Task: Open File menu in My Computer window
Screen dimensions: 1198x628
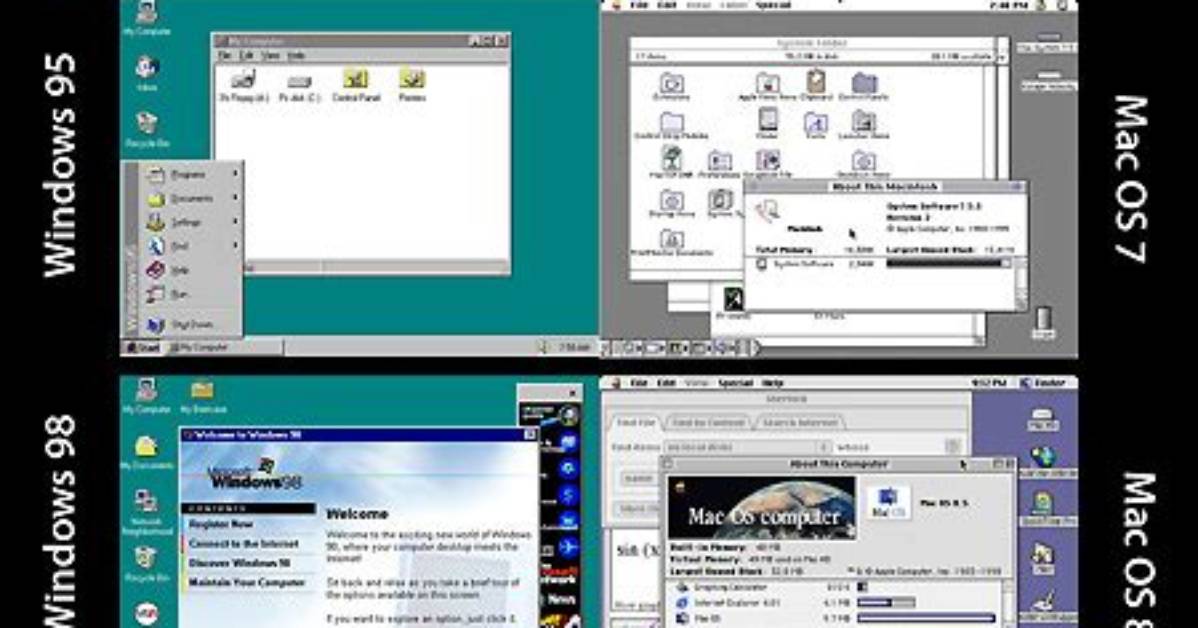Action: click(225, 56)
